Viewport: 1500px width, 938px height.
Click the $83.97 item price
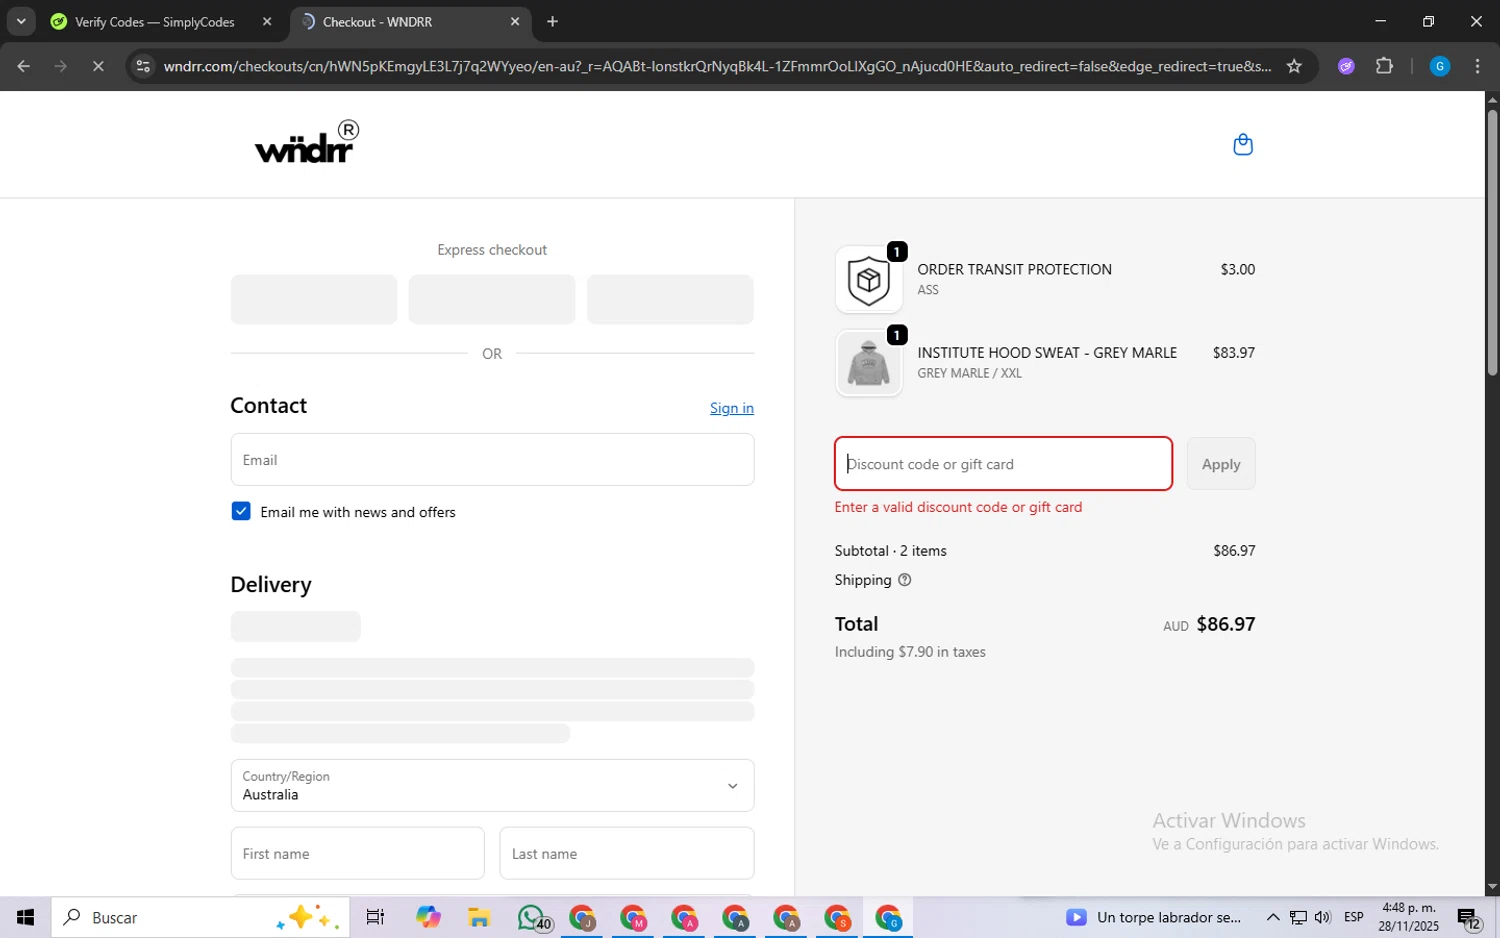pos(1234,353)
